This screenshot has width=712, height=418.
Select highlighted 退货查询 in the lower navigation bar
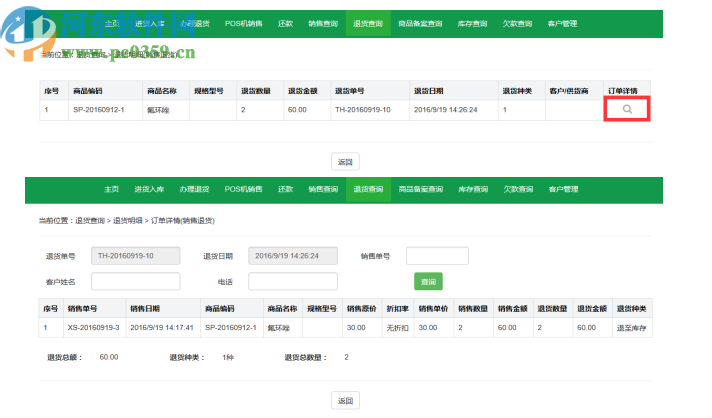368,189
